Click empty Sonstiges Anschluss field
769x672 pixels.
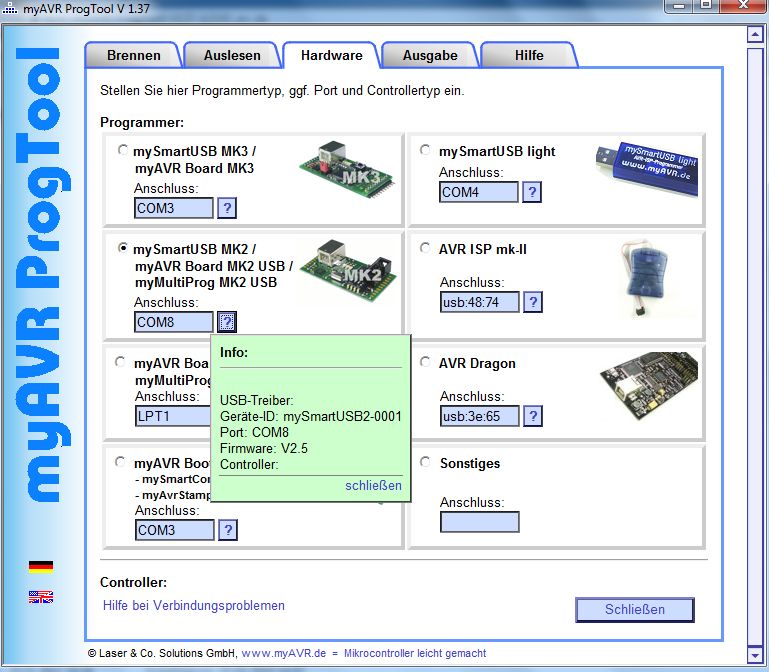[x=480, y=522]
